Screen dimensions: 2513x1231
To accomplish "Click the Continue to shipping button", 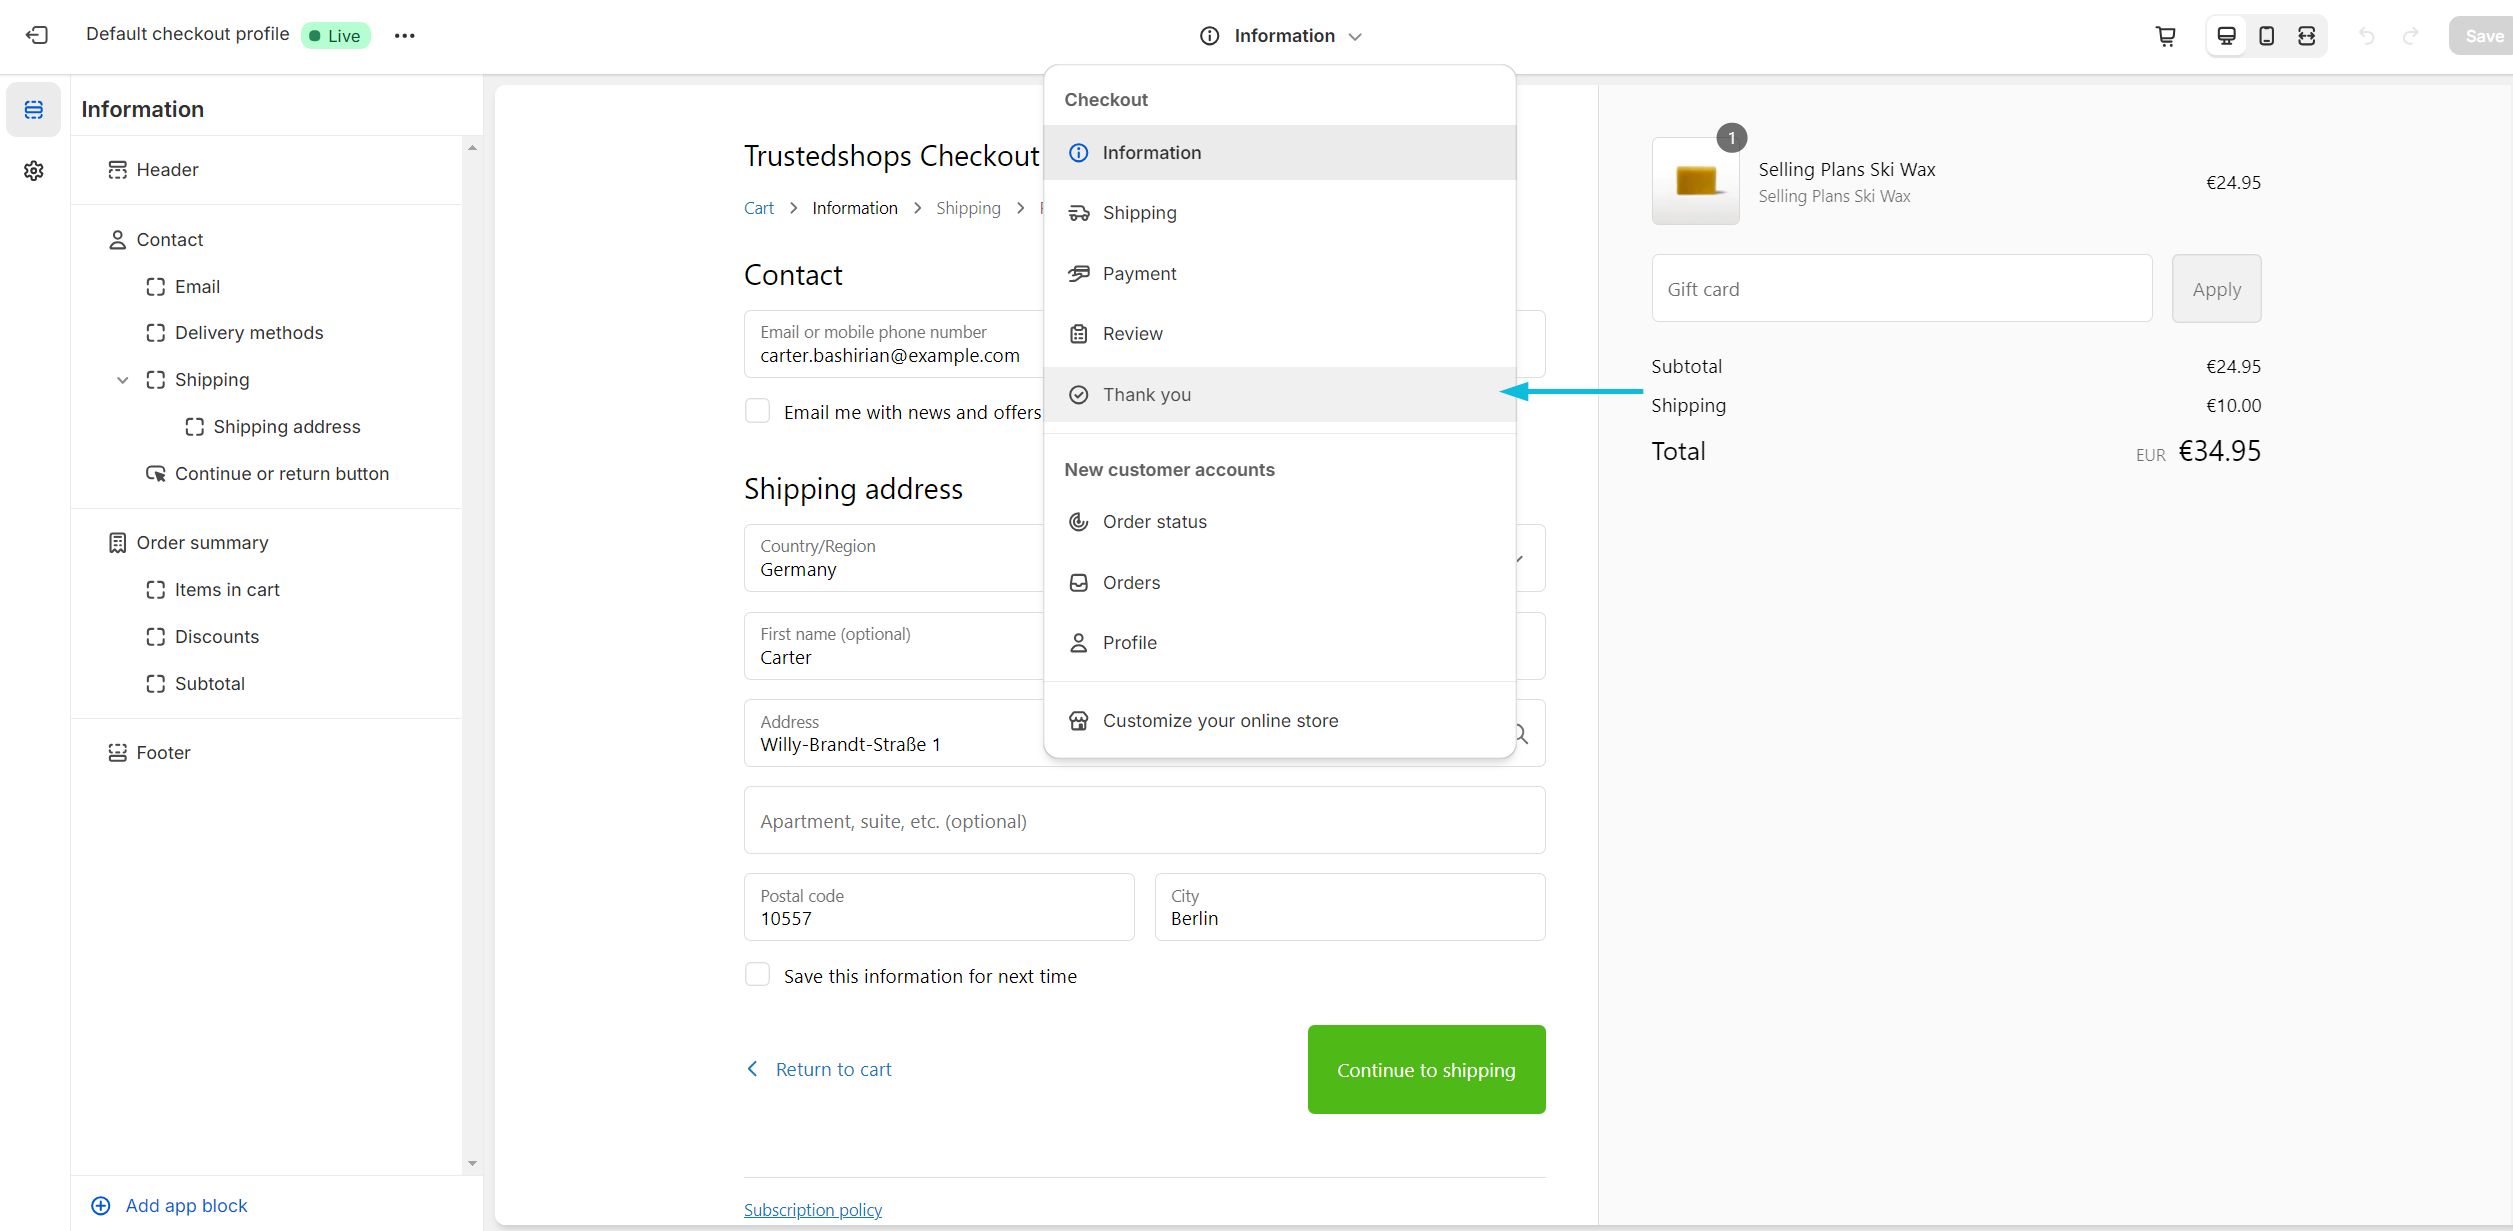I will [1426, 1069].
